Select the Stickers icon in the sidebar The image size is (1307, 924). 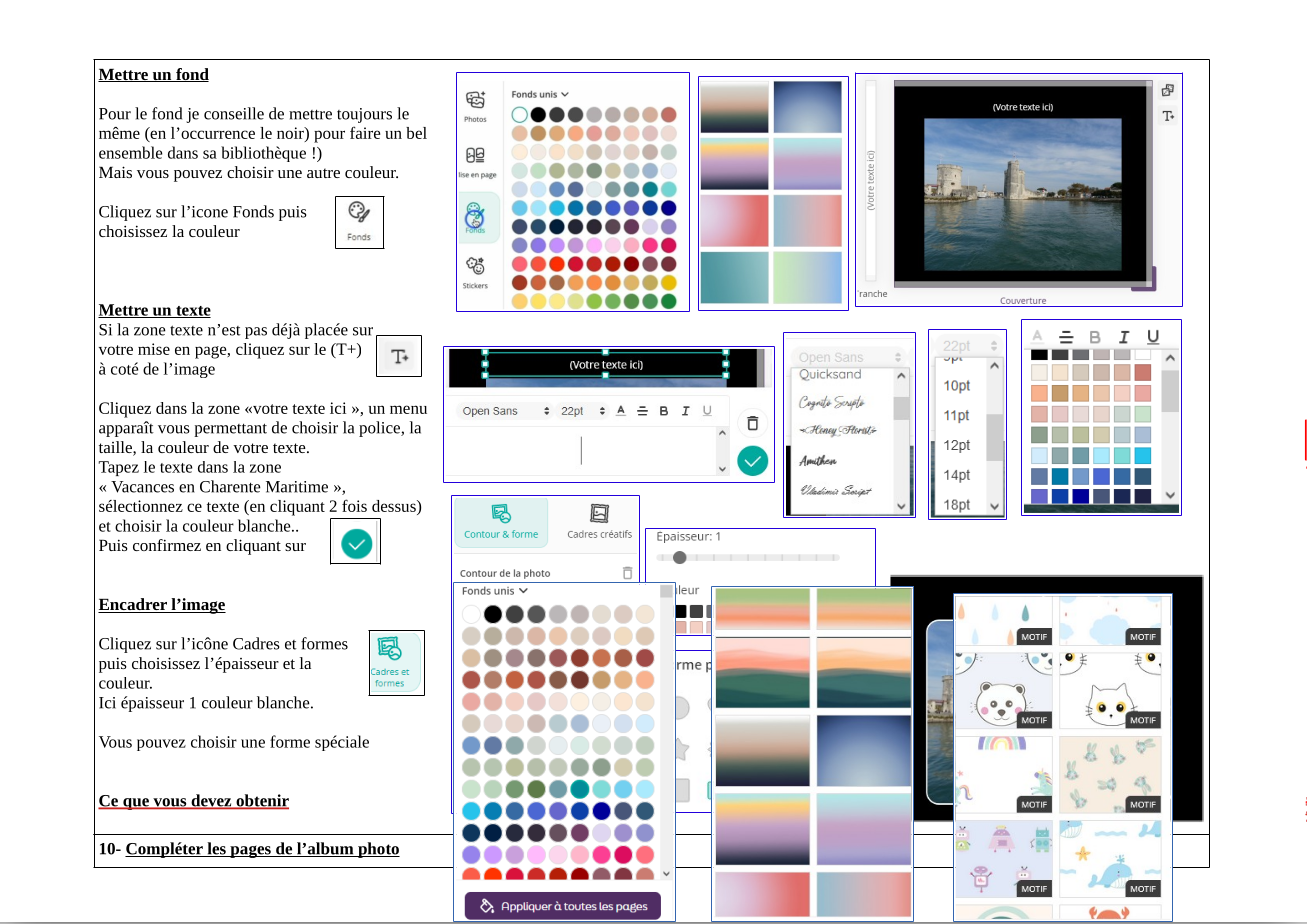475,271
